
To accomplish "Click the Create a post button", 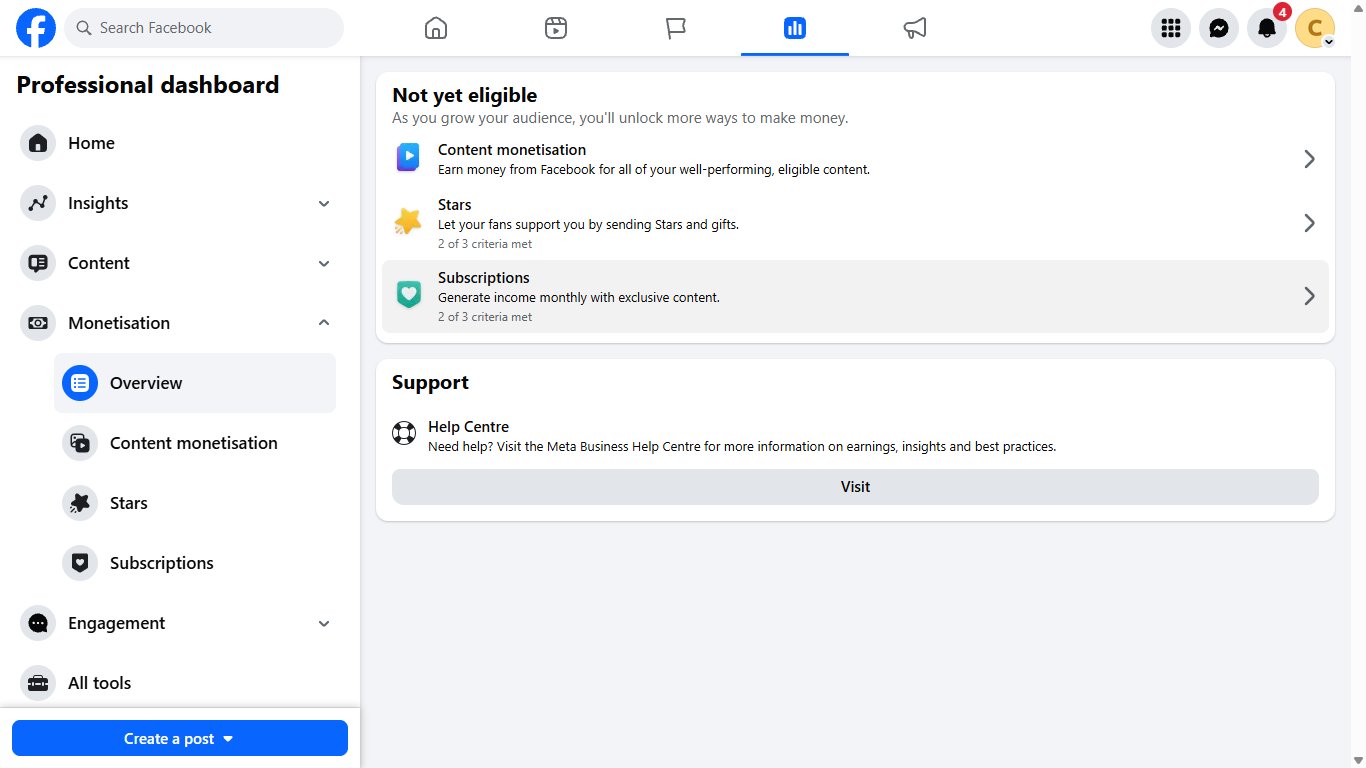I will coord(180,739).
